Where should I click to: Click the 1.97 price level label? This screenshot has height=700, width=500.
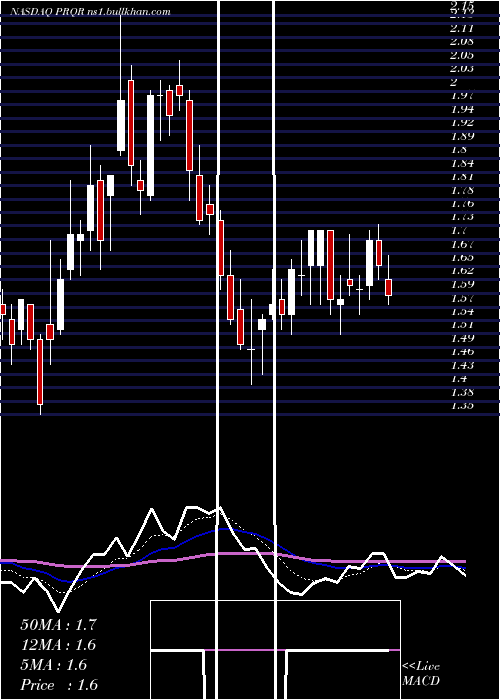[462, 96]
